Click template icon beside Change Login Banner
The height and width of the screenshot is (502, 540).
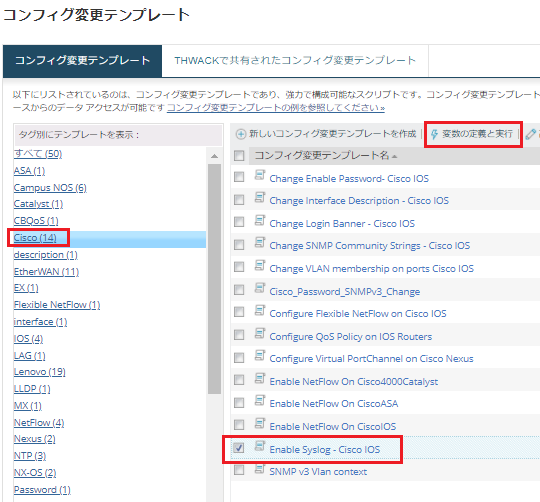point(260,220)
